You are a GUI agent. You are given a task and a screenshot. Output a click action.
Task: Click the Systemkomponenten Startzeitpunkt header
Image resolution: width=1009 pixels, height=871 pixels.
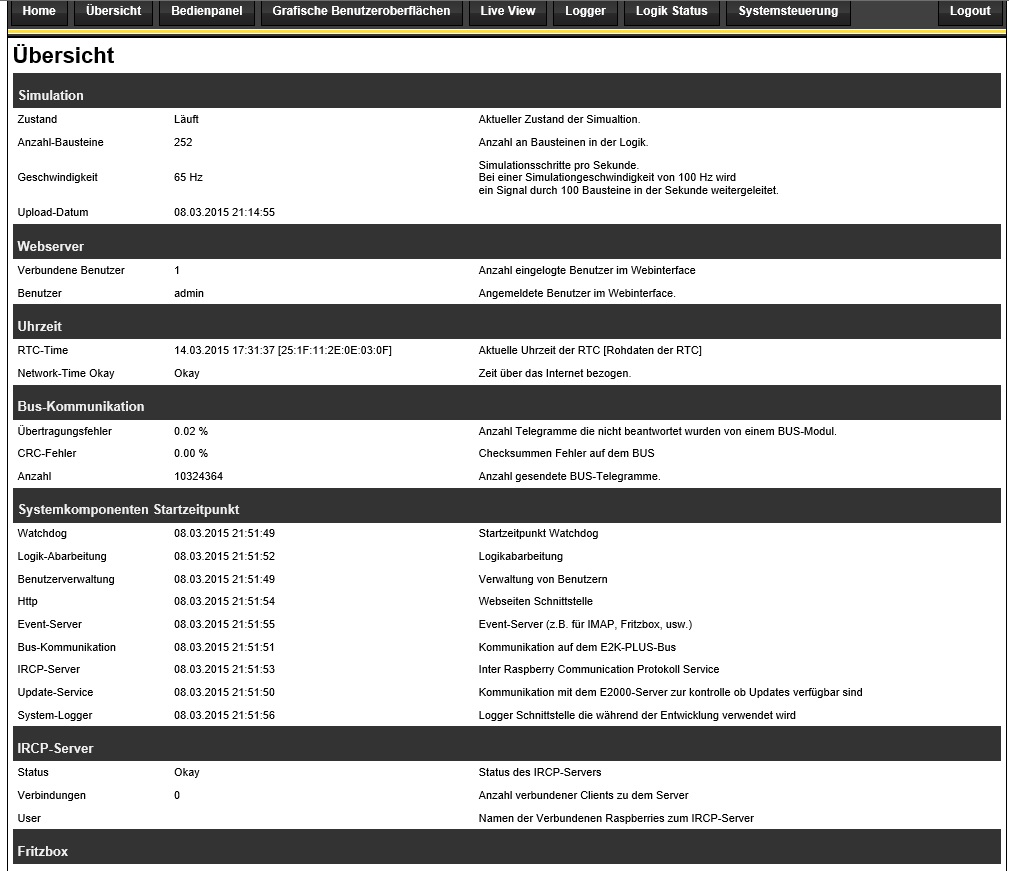[x=506, y=509]
